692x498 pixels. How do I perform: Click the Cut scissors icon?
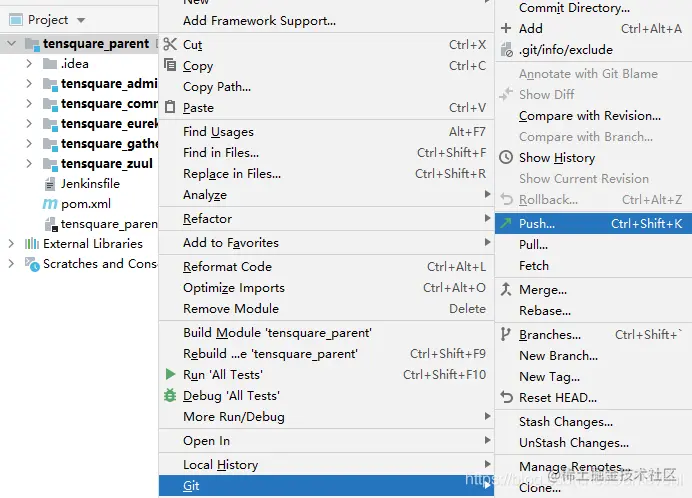coord(170,44)
